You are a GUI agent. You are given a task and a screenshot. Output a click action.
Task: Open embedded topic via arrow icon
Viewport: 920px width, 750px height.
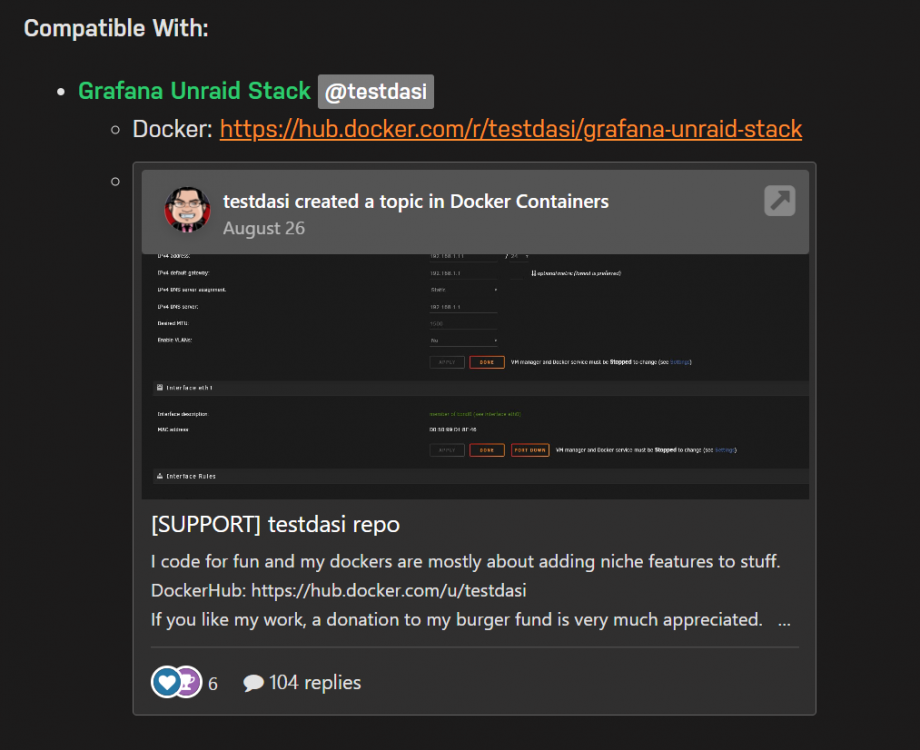779,201
